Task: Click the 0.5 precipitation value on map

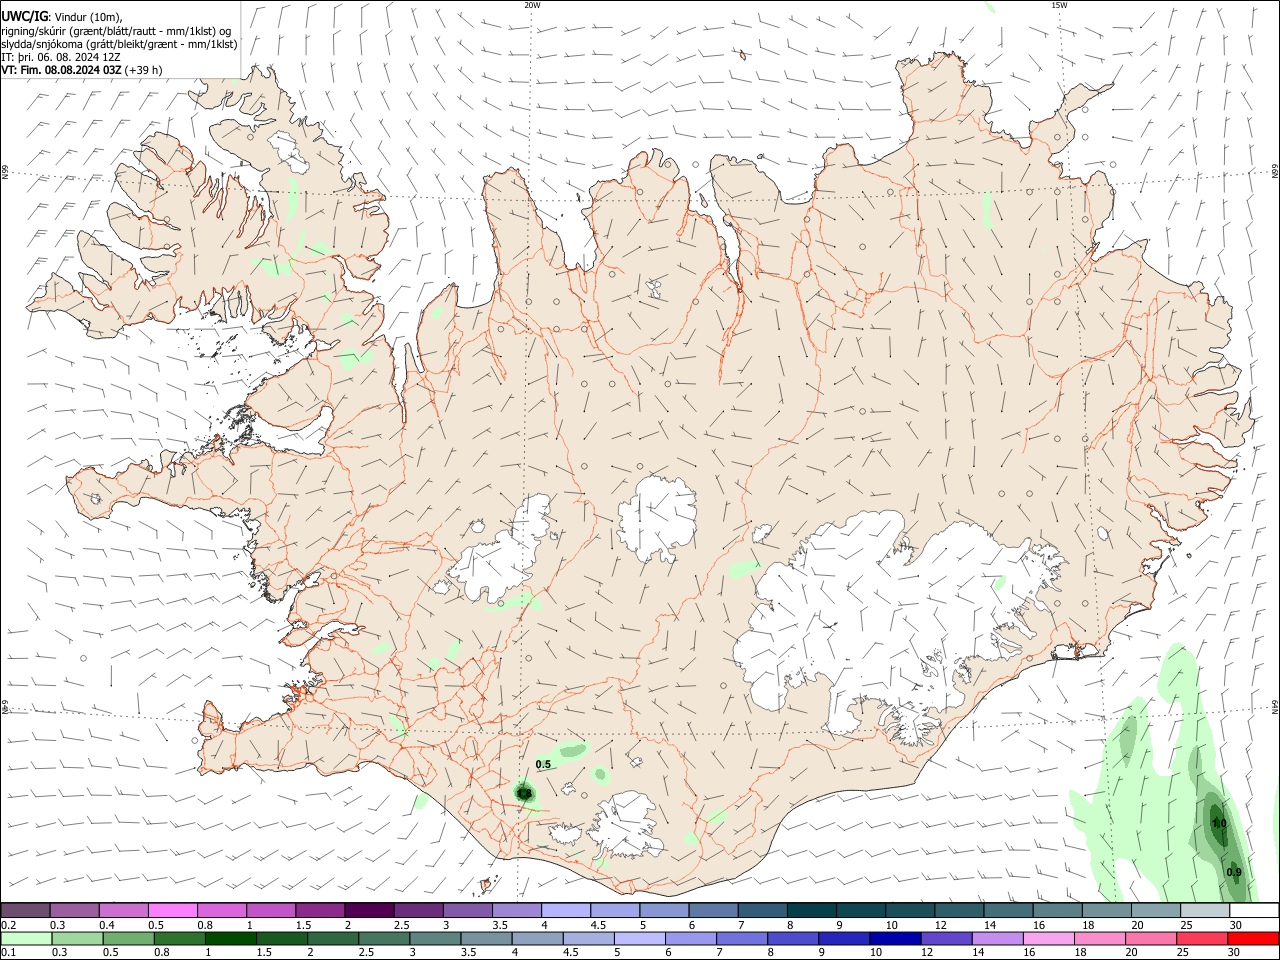Action: click(x=543, y=764)
